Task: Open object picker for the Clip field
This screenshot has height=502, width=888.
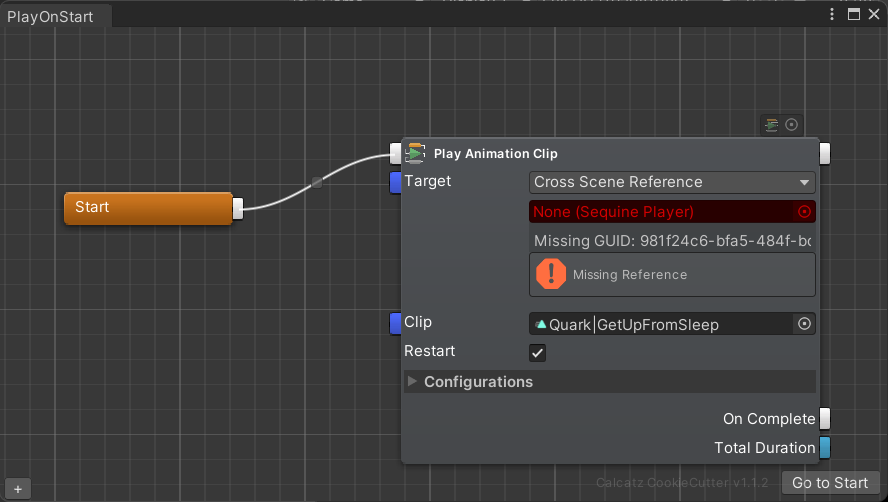Action: click(804, 324)
